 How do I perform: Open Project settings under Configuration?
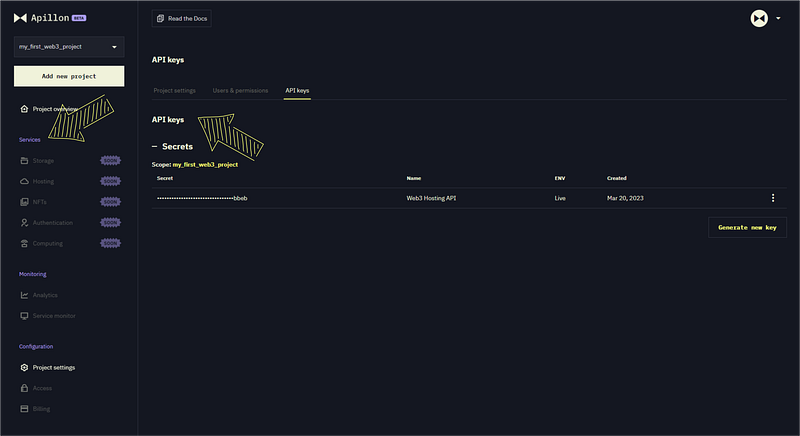tap(54, 368)
